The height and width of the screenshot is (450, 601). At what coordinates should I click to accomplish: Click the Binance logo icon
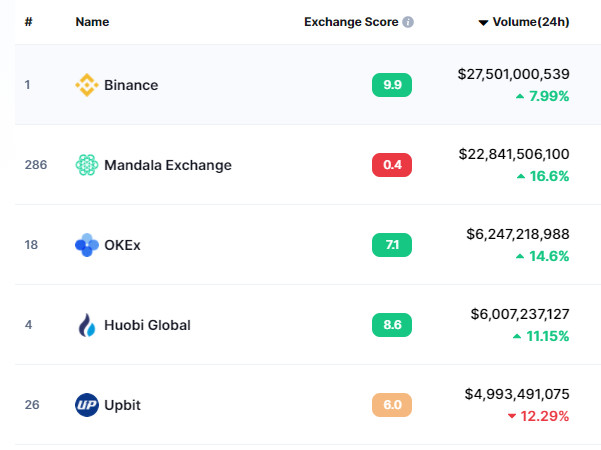(87, 85)
